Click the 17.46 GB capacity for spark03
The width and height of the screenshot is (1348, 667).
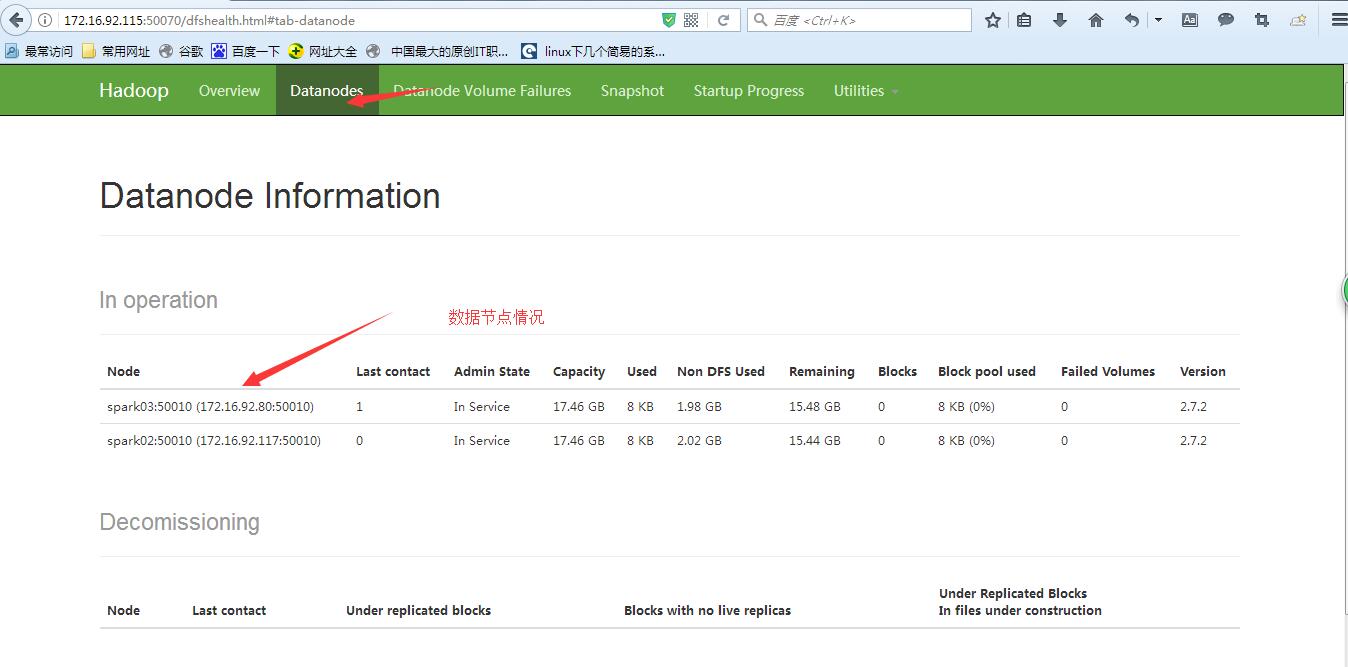tap(579, 407)
